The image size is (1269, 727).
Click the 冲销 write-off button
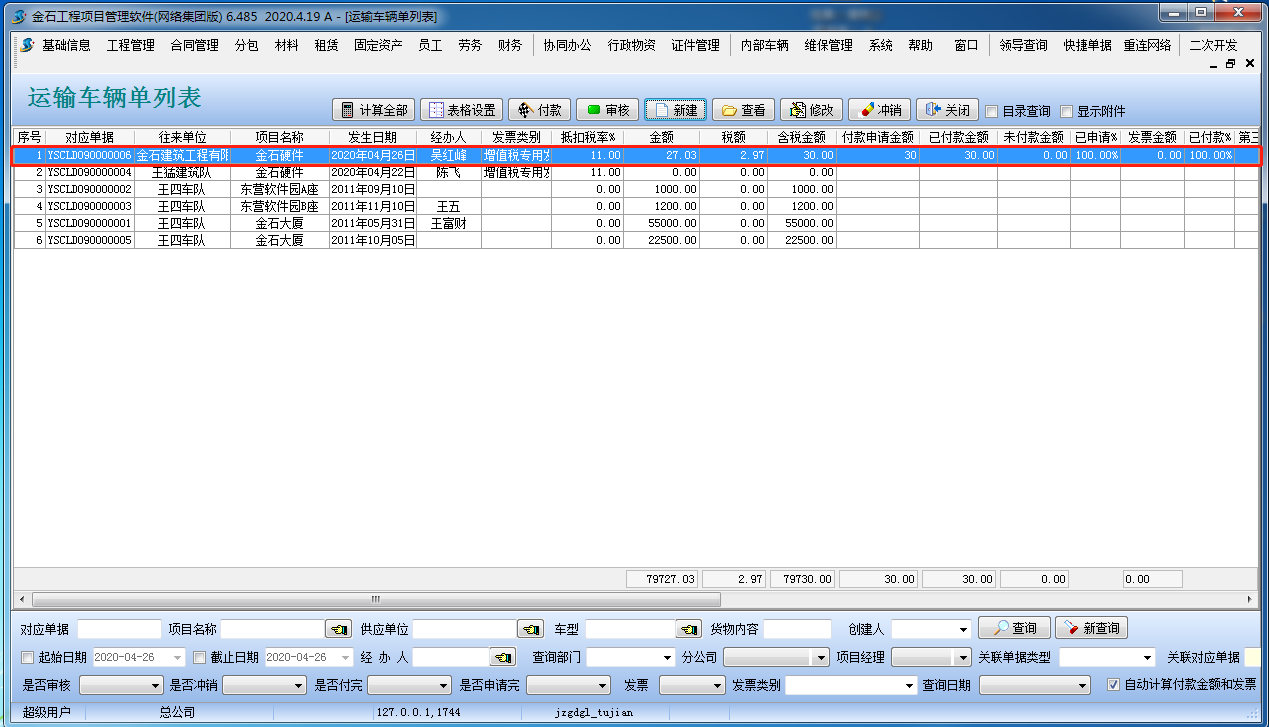tap(879, 110)
